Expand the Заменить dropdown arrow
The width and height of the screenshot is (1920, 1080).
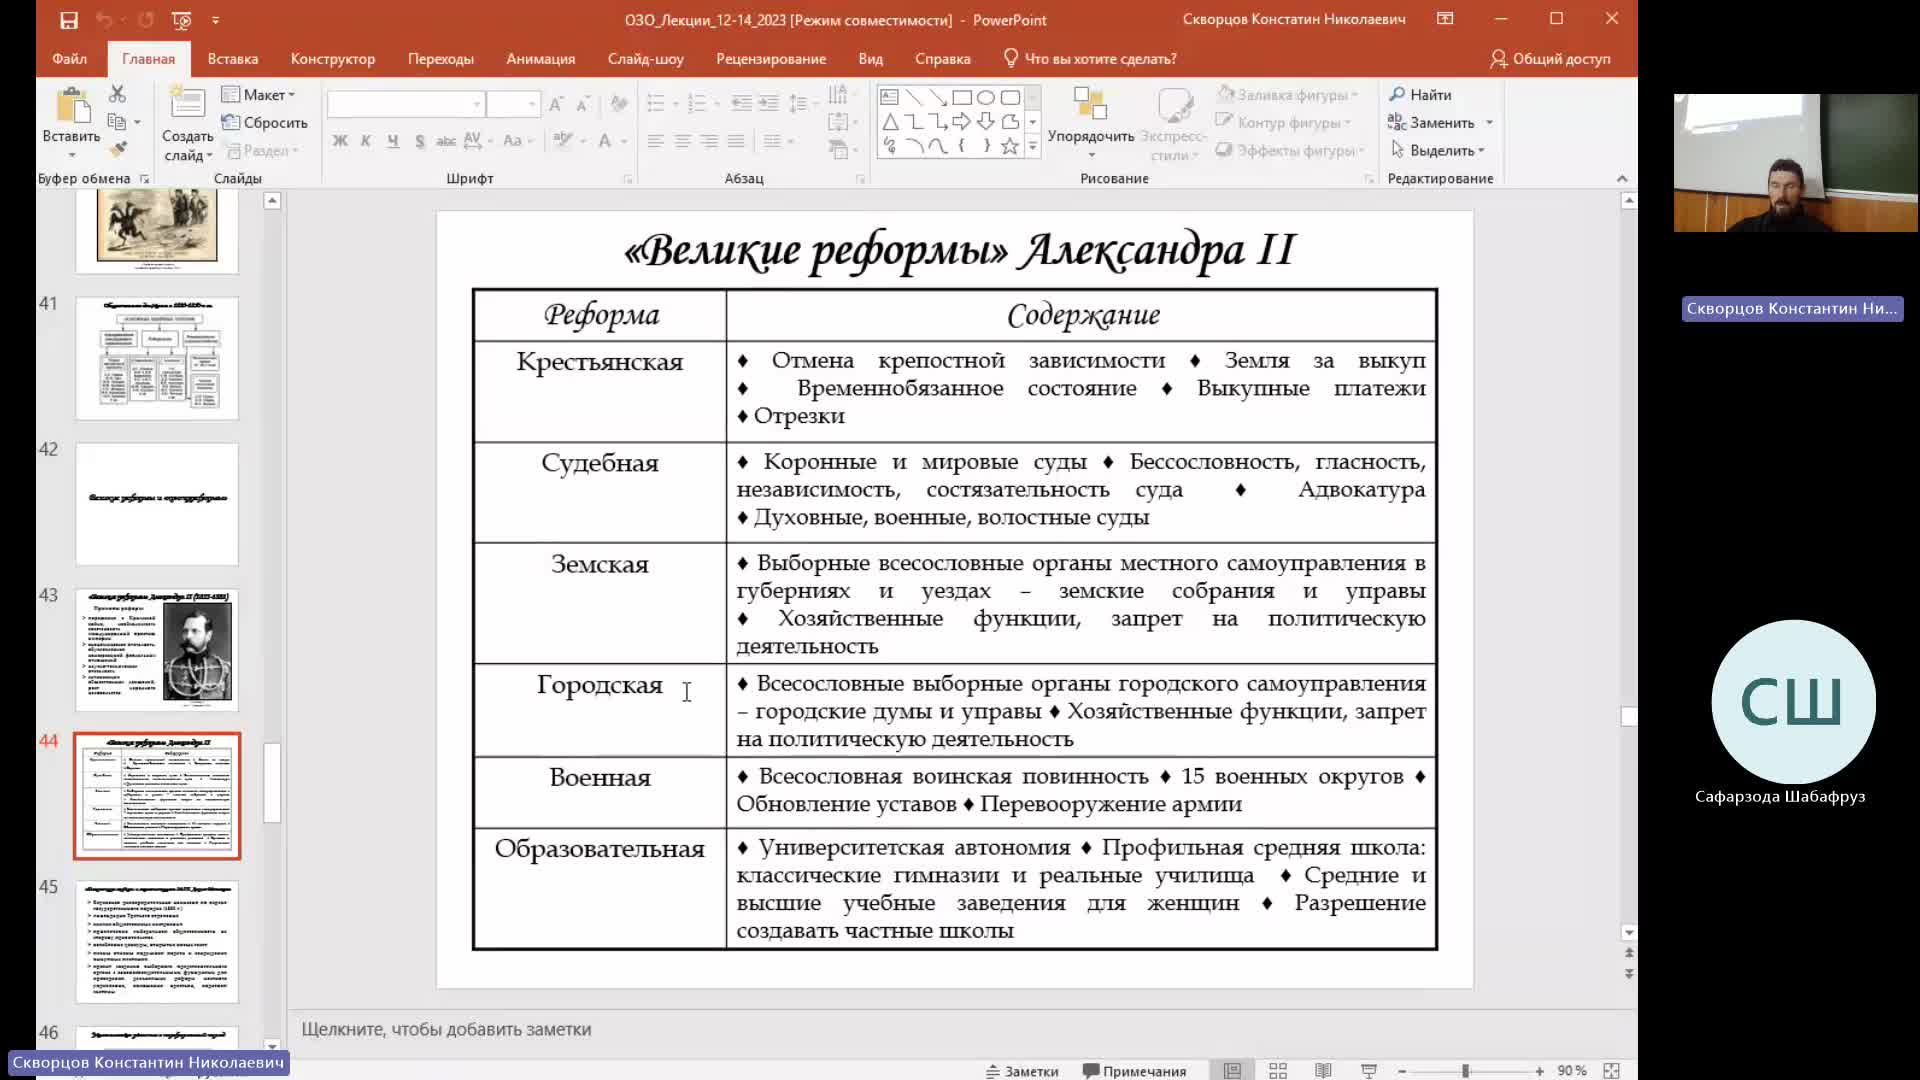[x=1489, y=122]
